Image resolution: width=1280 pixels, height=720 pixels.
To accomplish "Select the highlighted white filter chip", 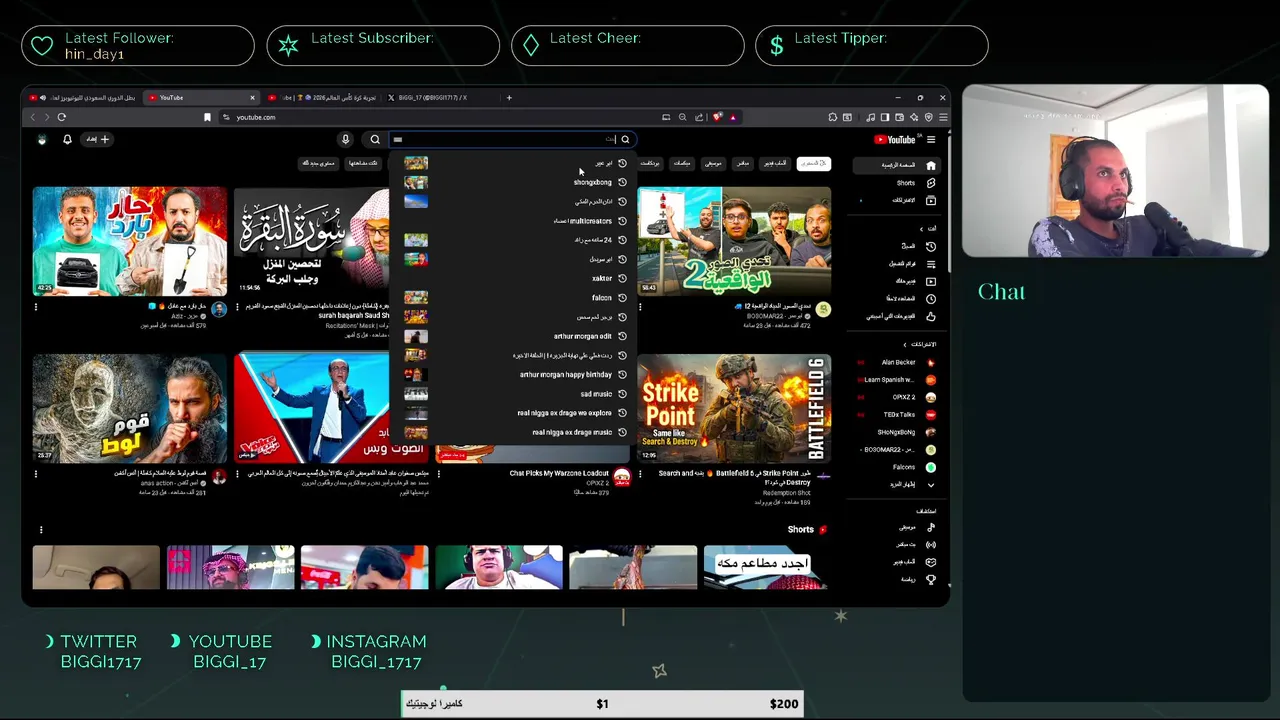I will [x=814, y=163].
